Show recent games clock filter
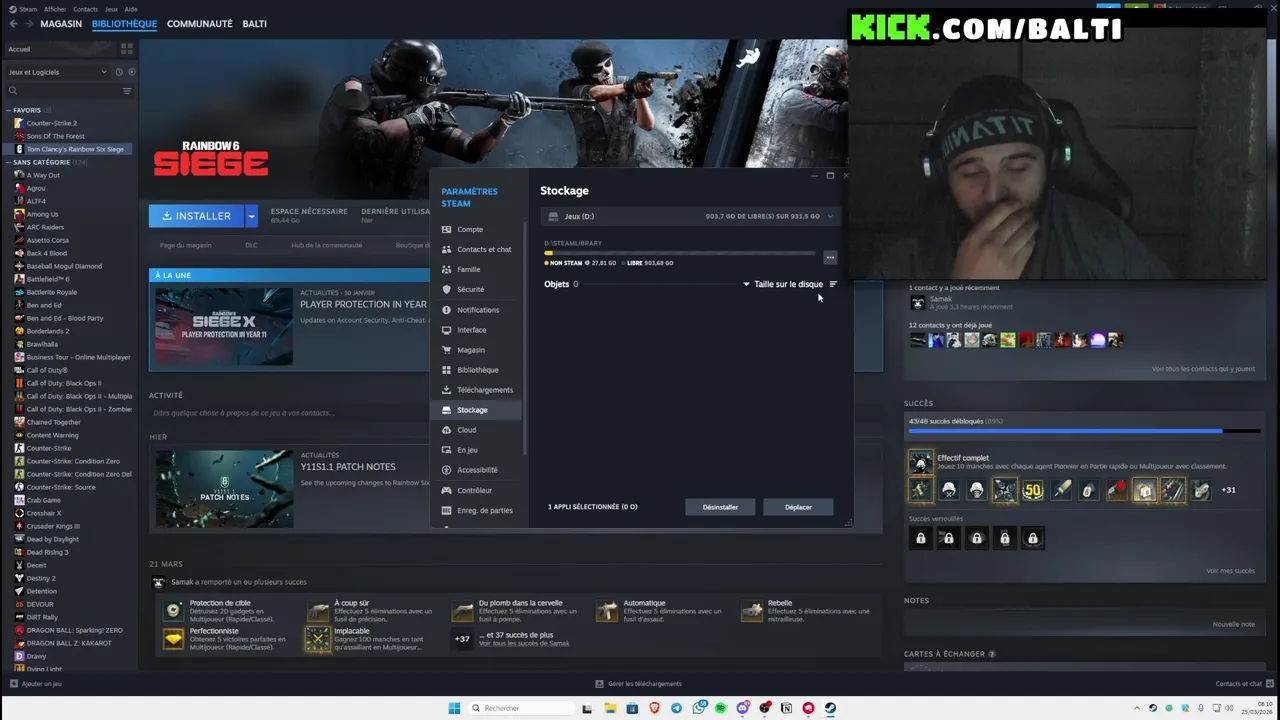This screenshot has height=720, width=1280. (x=119, y=72)
